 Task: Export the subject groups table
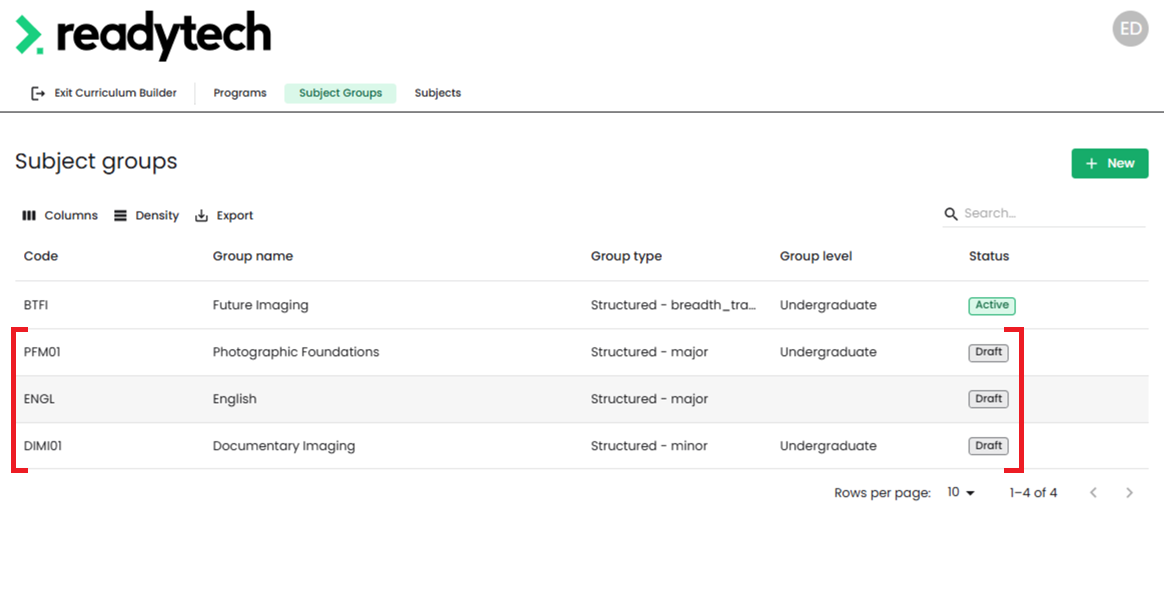223,215
